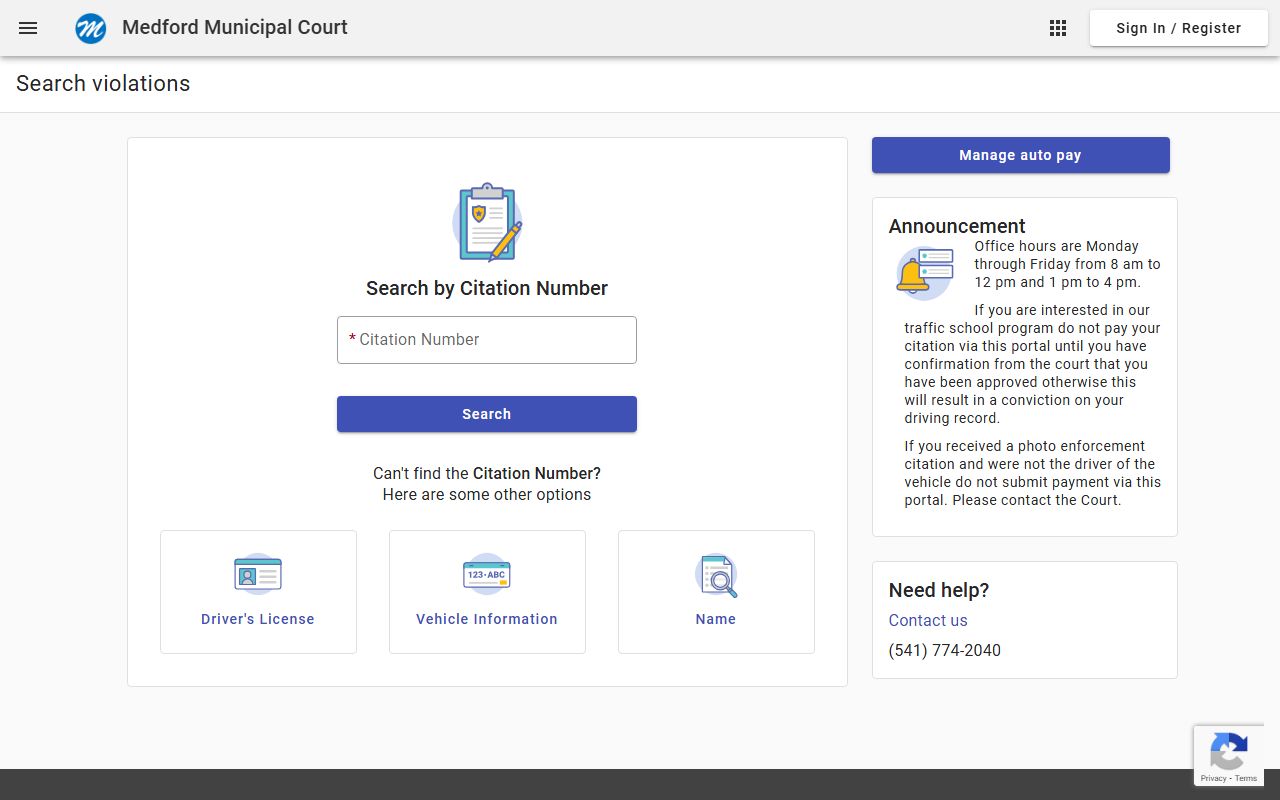Open the reCAPTCHA Terms link
The width and height of the screenshot is (1280, 800).
point(1246,778)
